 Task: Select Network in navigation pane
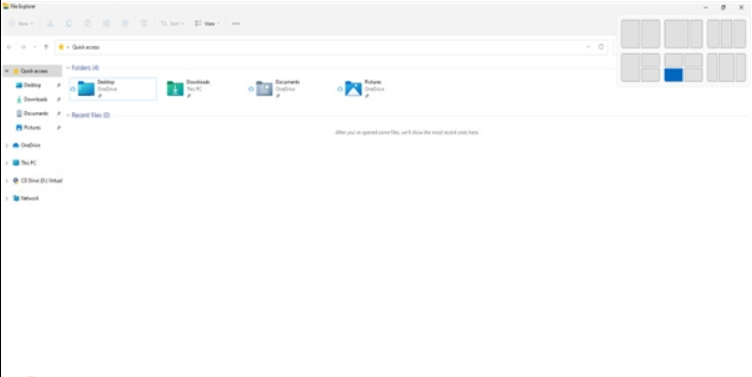(29, 199)
